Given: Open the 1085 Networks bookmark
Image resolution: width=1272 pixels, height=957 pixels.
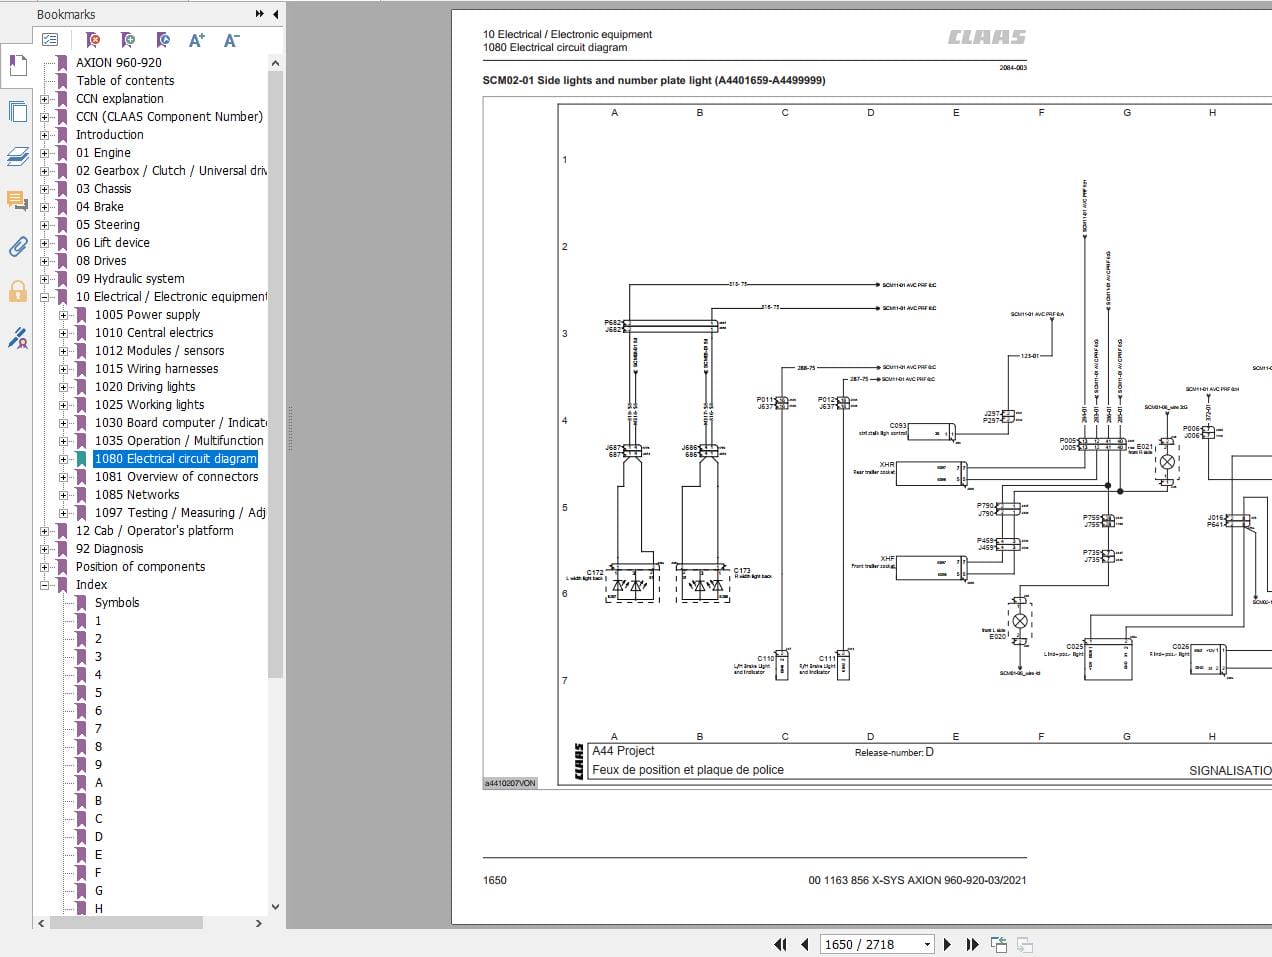Looking at the screenshot, I should (137, 495).
